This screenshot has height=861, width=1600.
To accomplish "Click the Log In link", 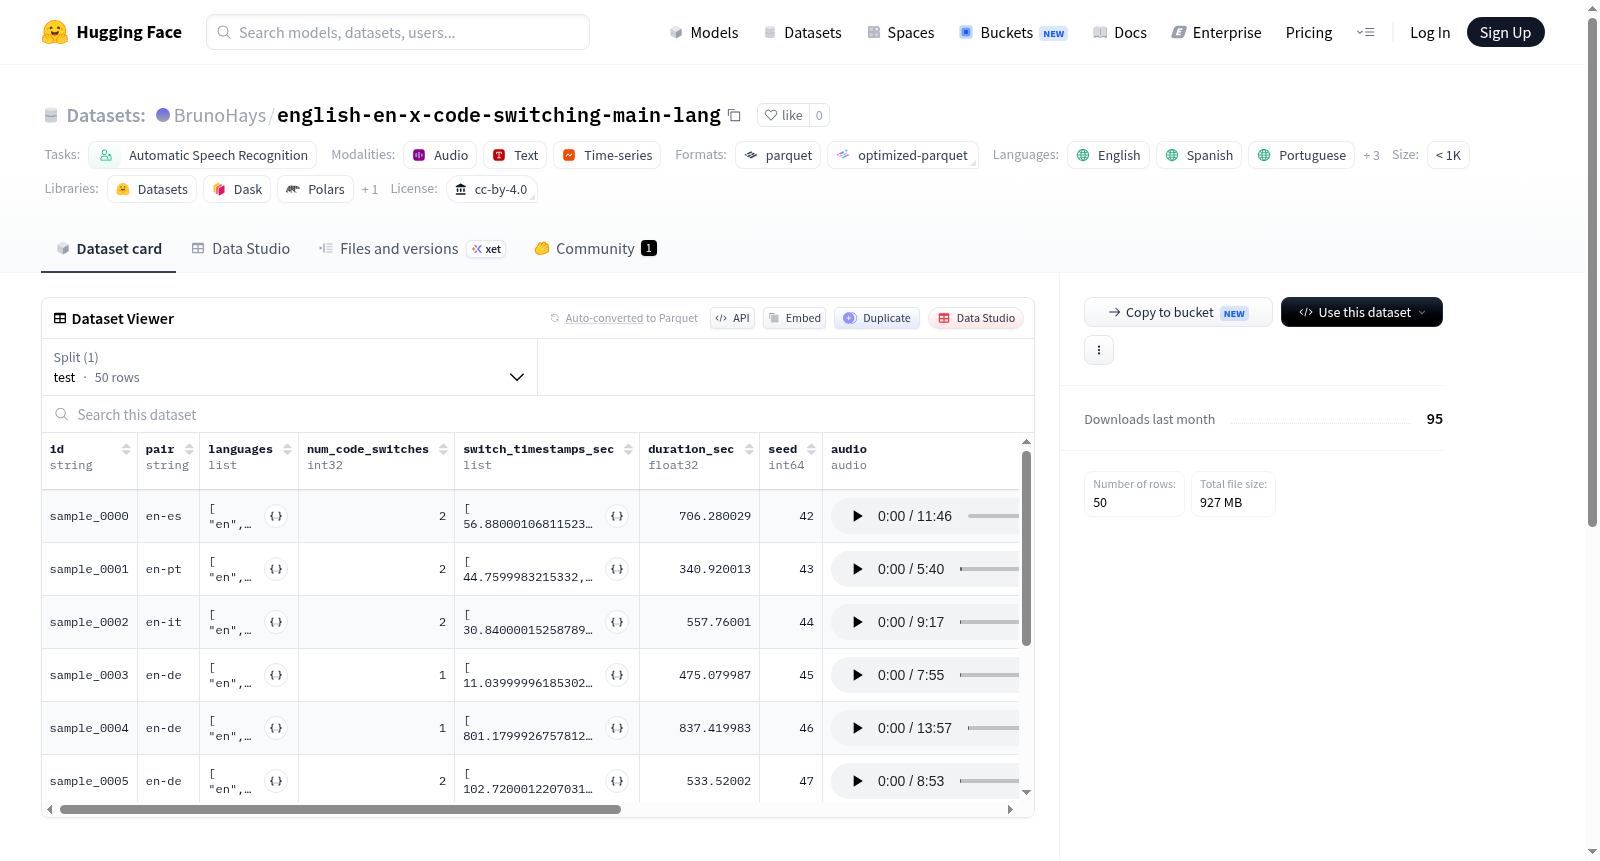I will (1430, 32).
